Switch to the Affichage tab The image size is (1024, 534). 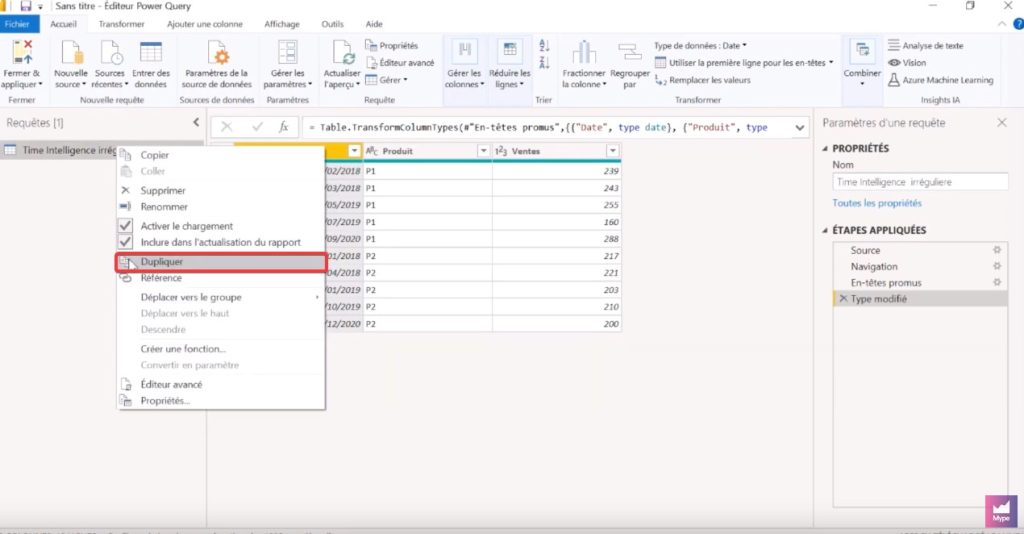point(282,24)
